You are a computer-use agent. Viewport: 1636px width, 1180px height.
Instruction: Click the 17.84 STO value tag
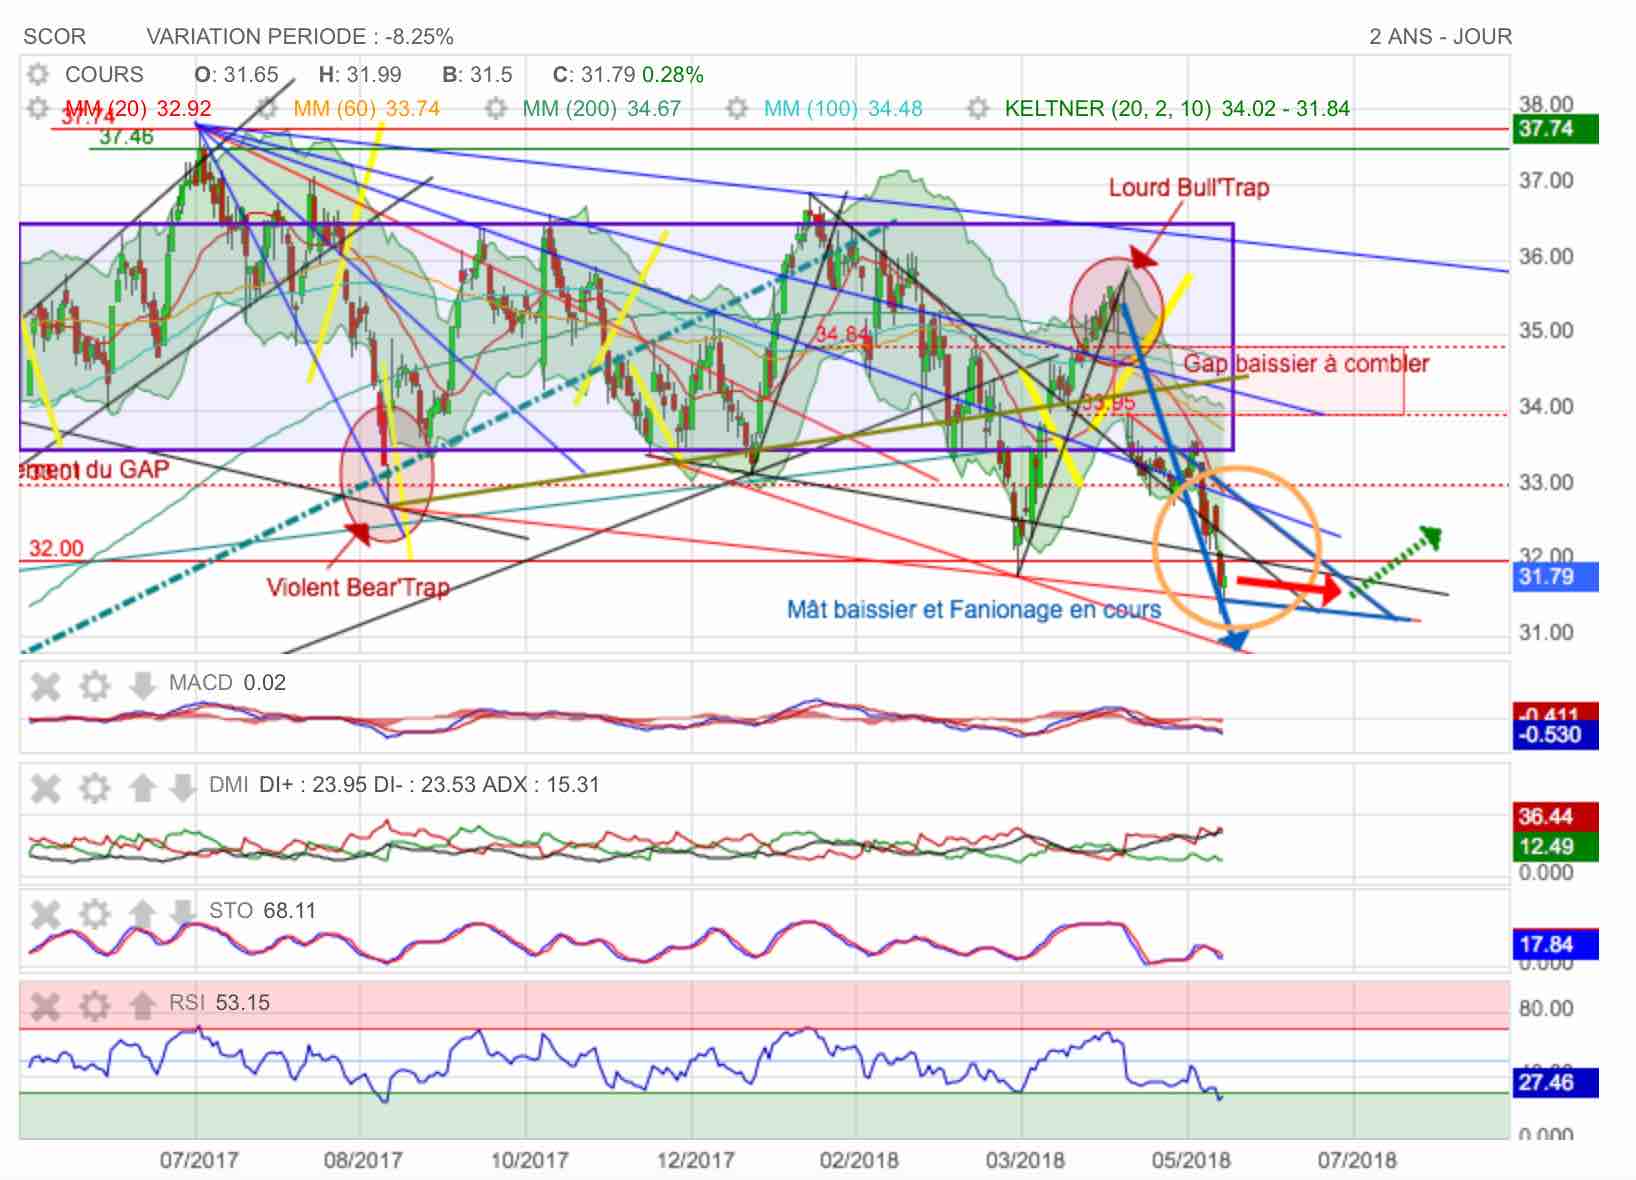pos(1555,945)
